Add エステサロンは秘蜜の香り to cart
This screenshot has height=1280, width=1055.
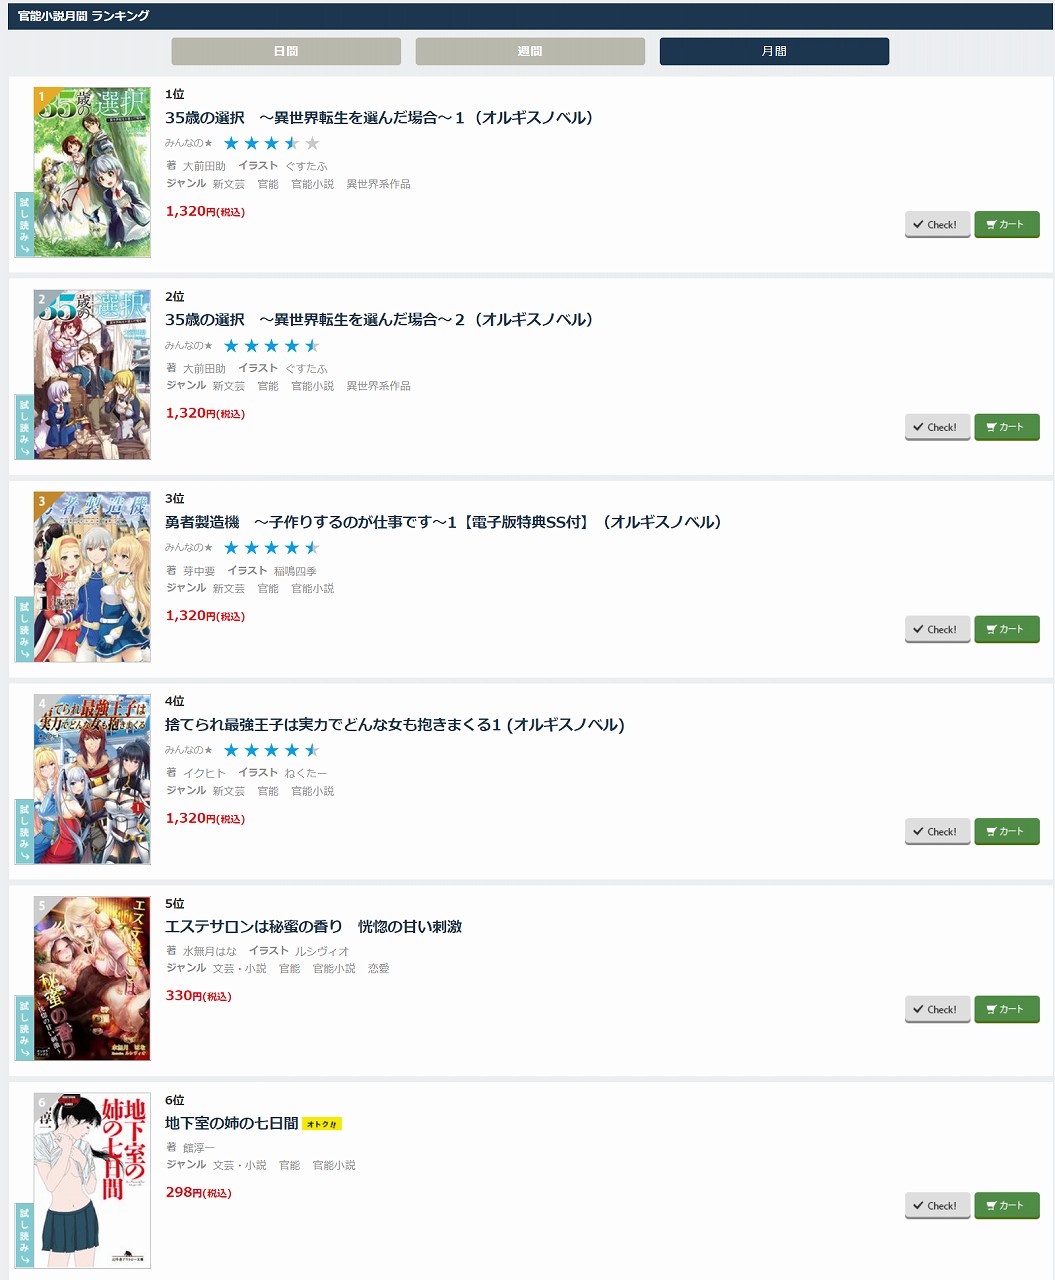click(1007, 1009)
